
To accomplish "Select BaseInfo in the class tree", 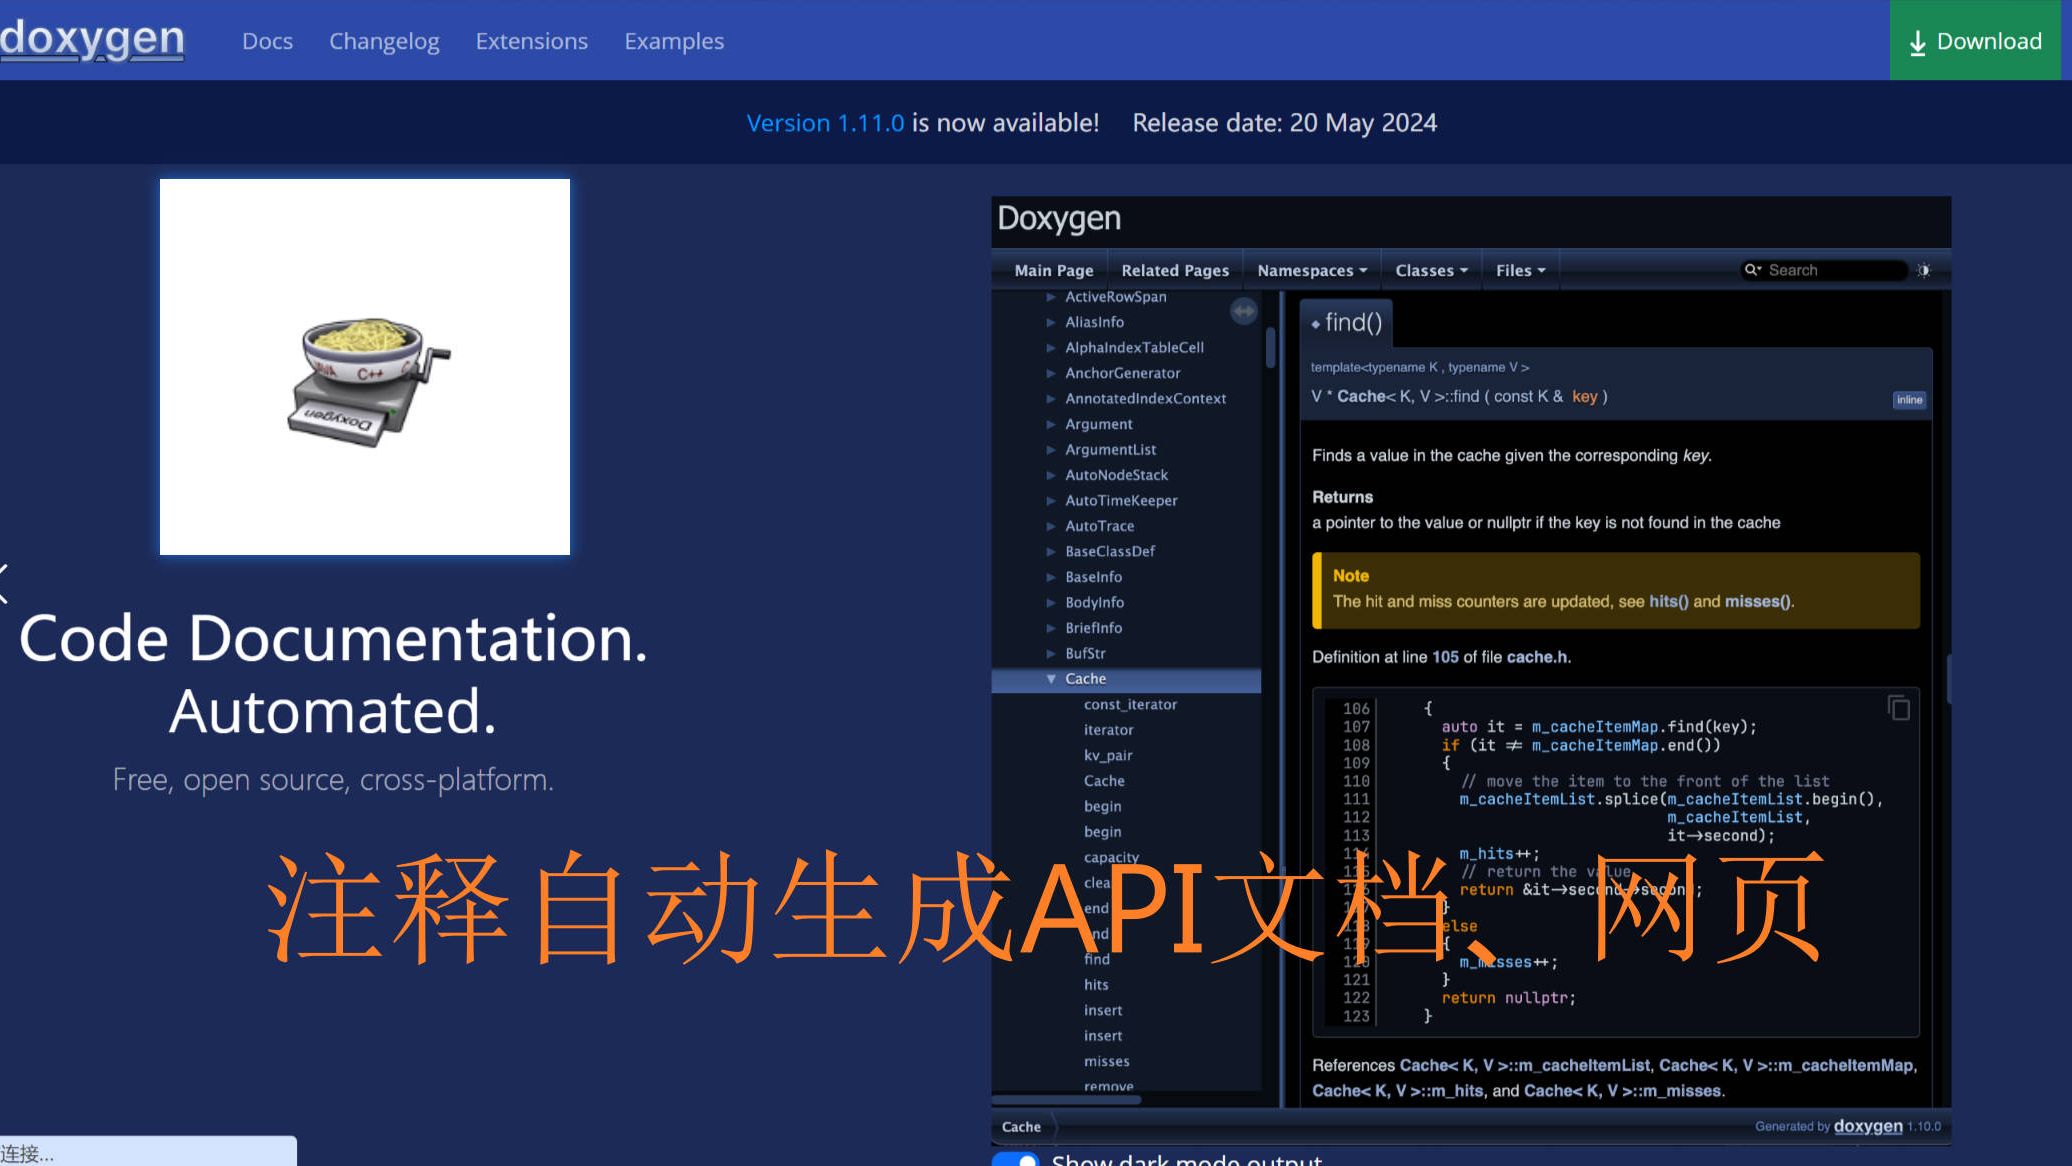I will [x=1093, y=577].
